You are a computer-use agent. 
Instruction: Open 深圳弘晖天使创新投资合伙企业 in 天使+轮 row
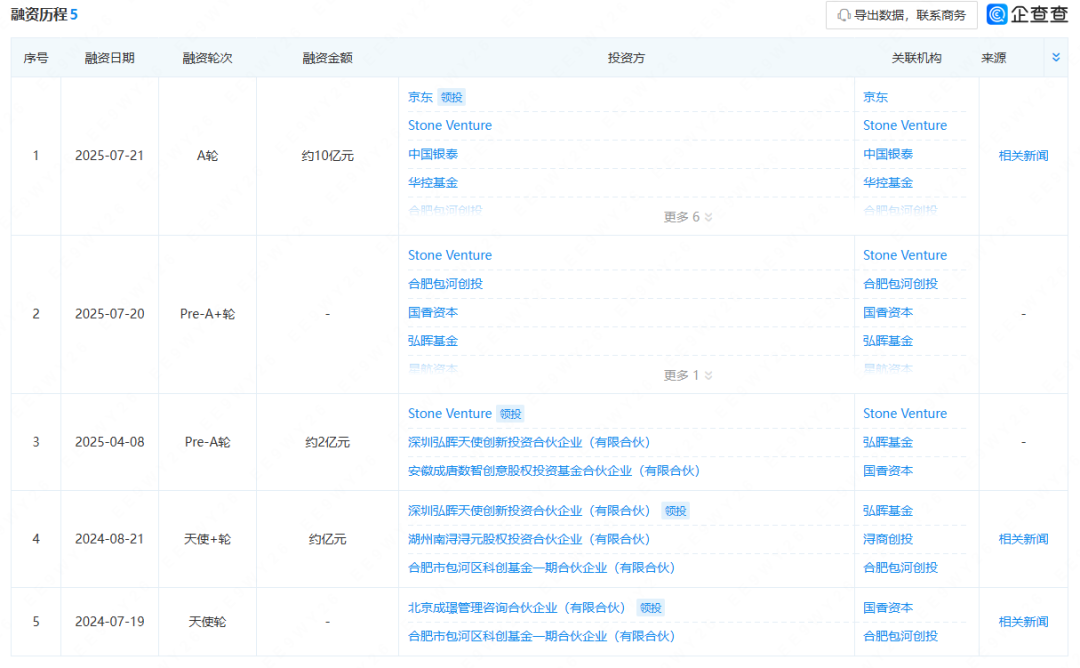[x=529, y=511]
